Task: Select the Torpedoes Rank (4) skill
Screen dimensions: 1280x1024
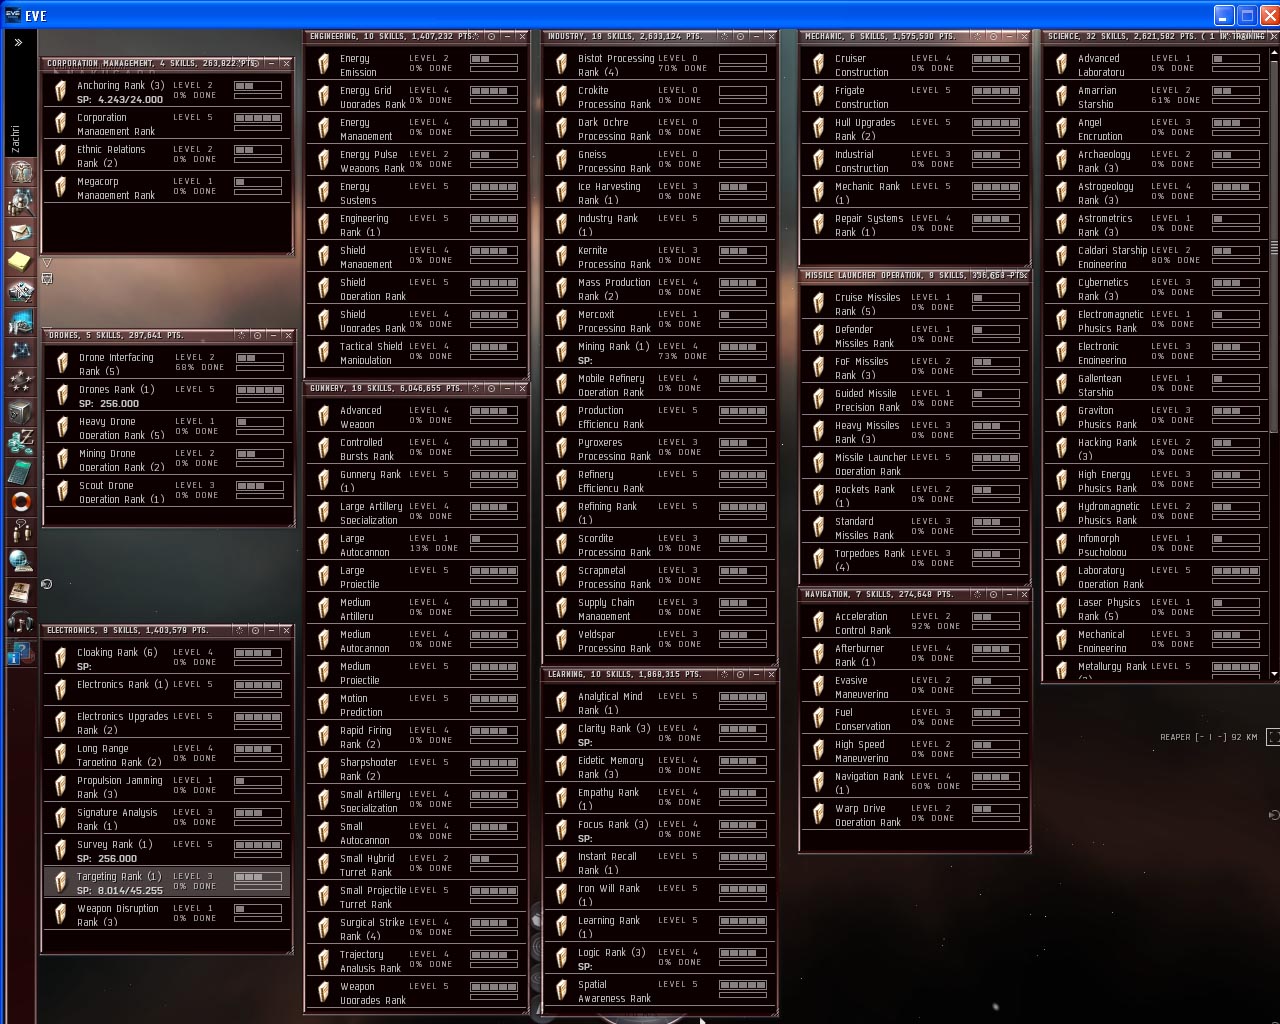Action: 914,560
